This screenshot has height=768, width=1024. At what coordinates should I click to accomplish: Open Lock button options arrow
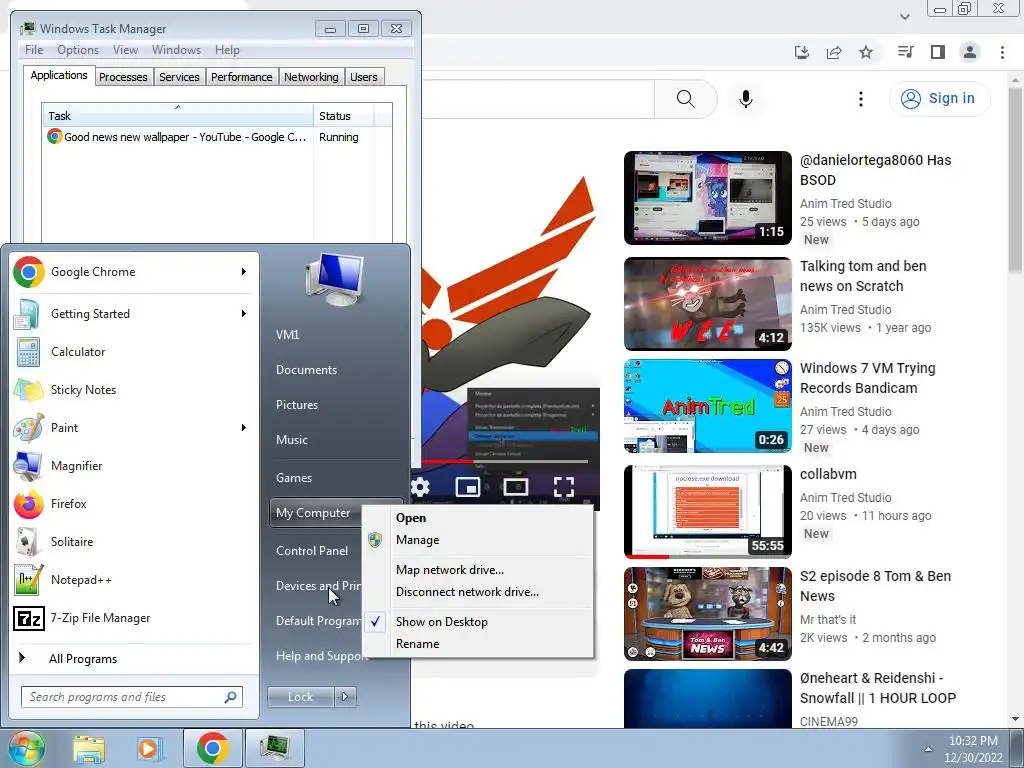pyautogui.click(x=345, y=697)
